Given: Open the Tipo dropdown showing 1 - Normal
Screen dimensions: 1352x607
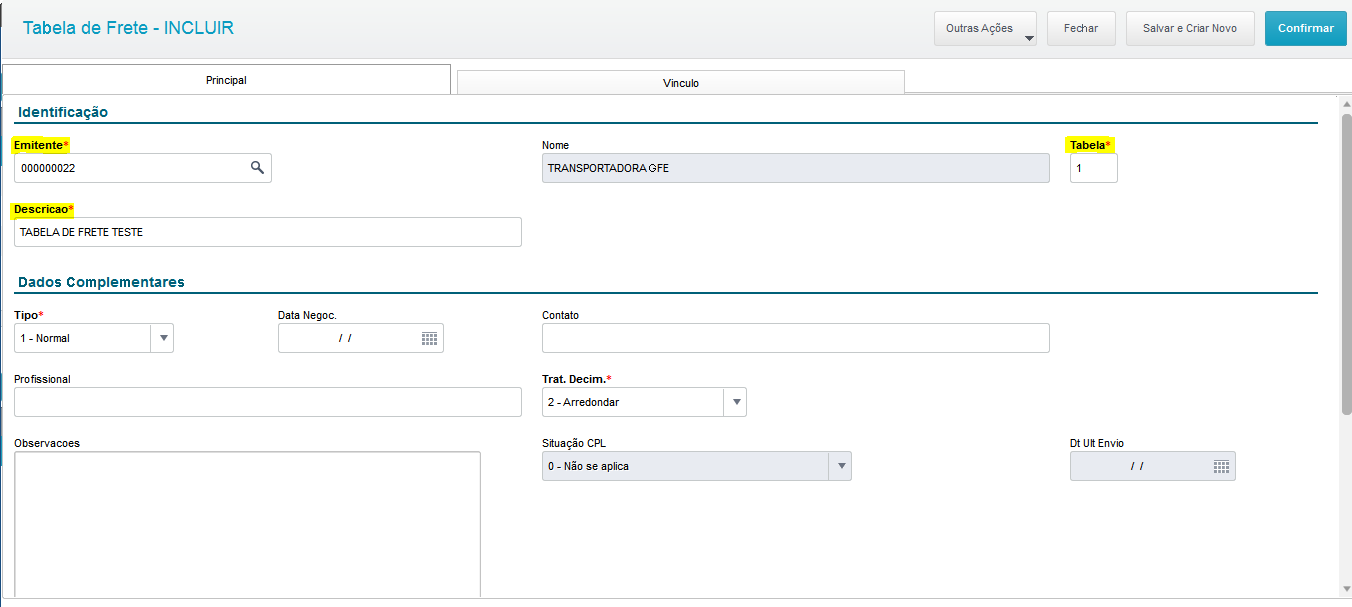Looking at the screenshot, I should coord(162,338).
